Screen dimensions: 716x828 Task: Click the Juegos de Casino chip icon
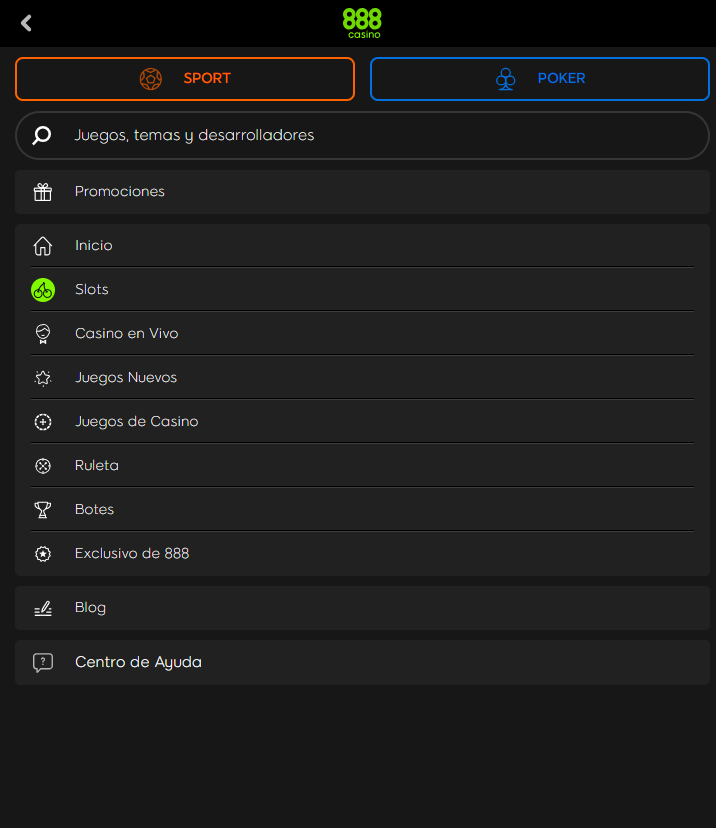coord(43,422)
